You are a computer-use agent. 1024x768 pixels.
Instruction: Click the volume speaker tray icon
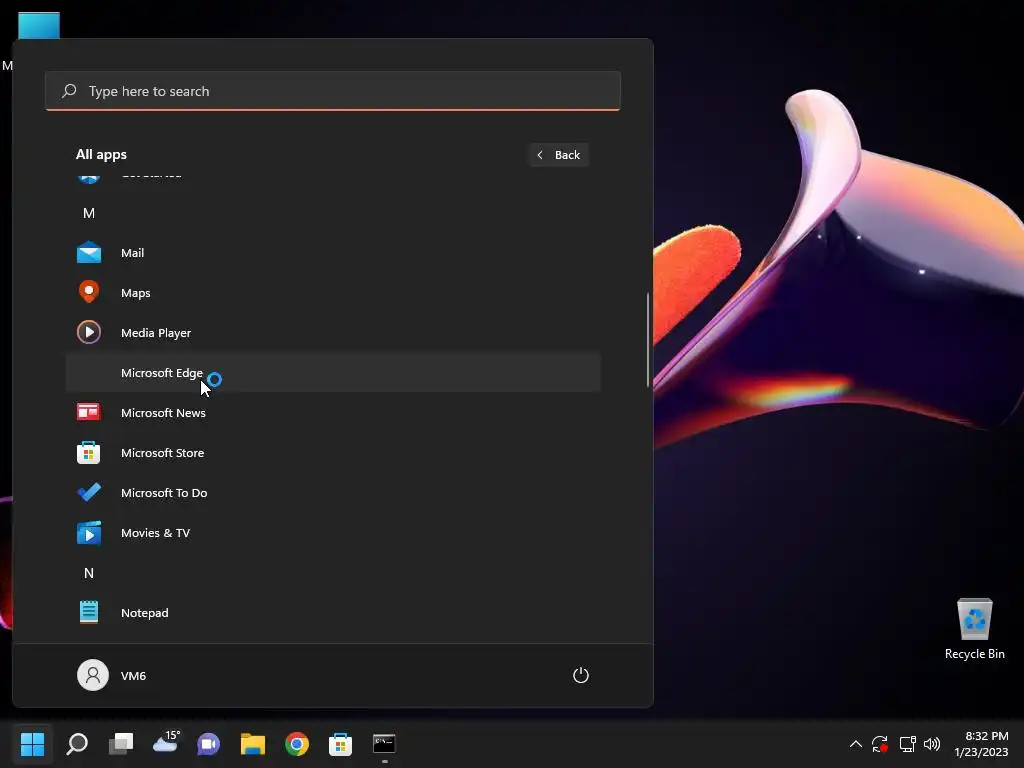pyautogui.click(x=932, y=744)
